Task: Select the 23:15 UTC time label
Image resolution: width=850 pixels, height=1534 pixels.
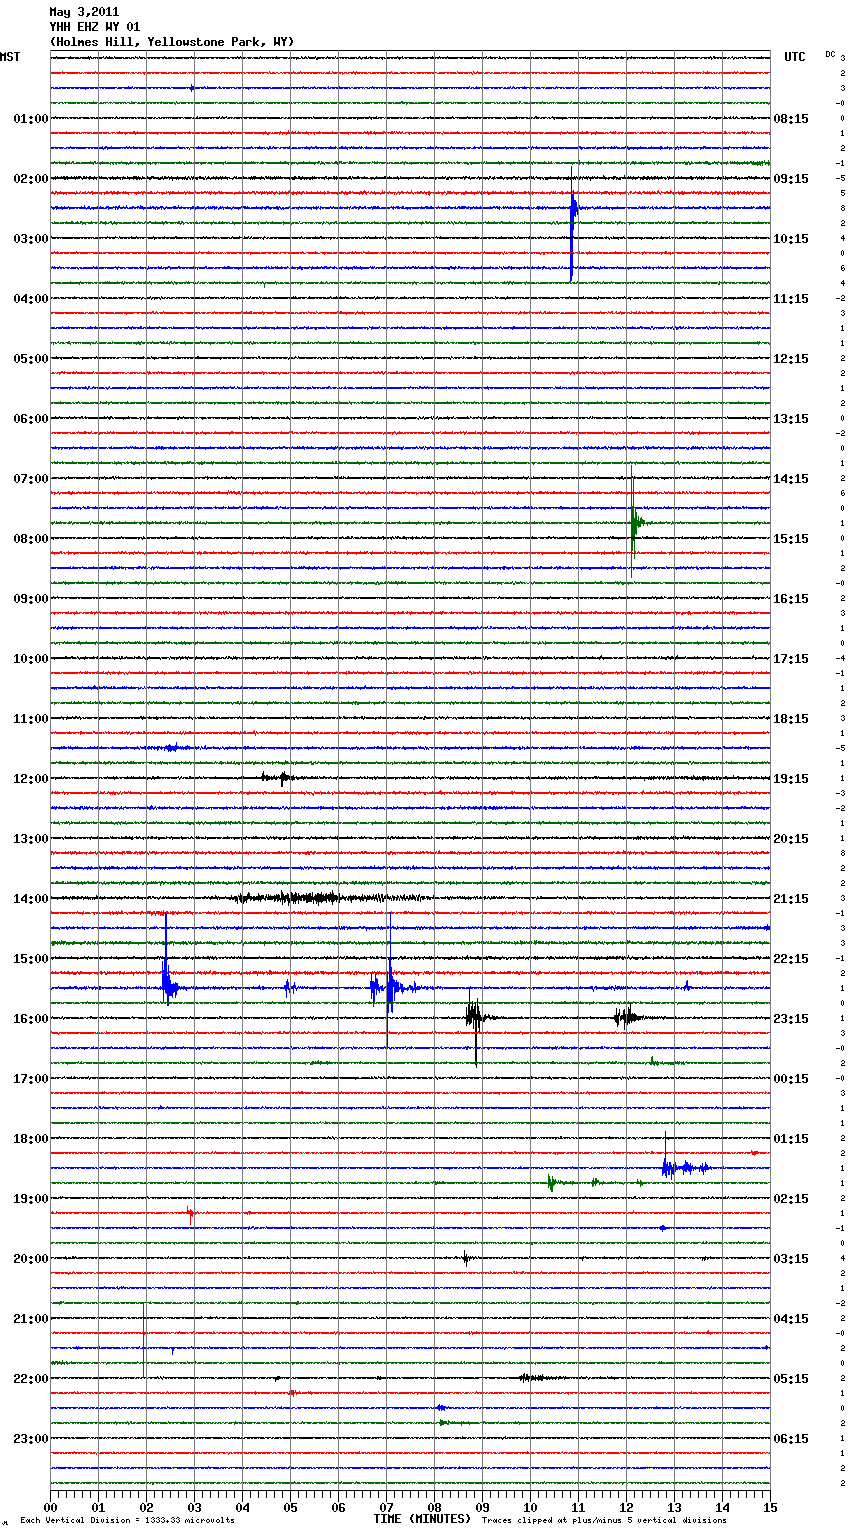Action: click(x=791, y=1019)
